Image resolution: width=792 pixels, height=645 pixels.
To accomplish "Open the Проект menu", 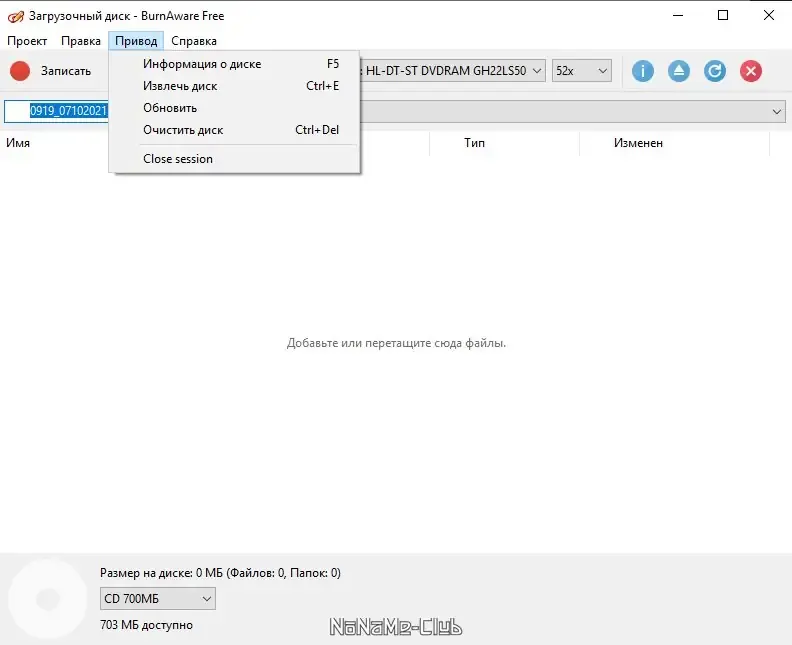I will click(27, 41).
